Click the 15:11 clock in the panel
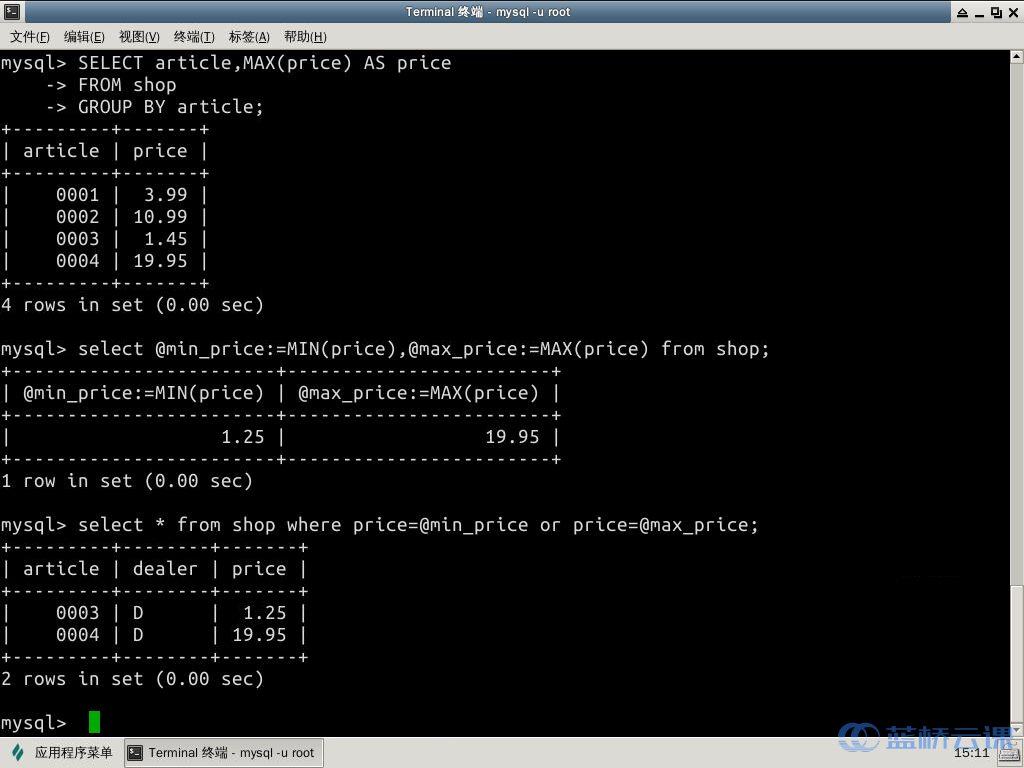 tap(971, 753)
